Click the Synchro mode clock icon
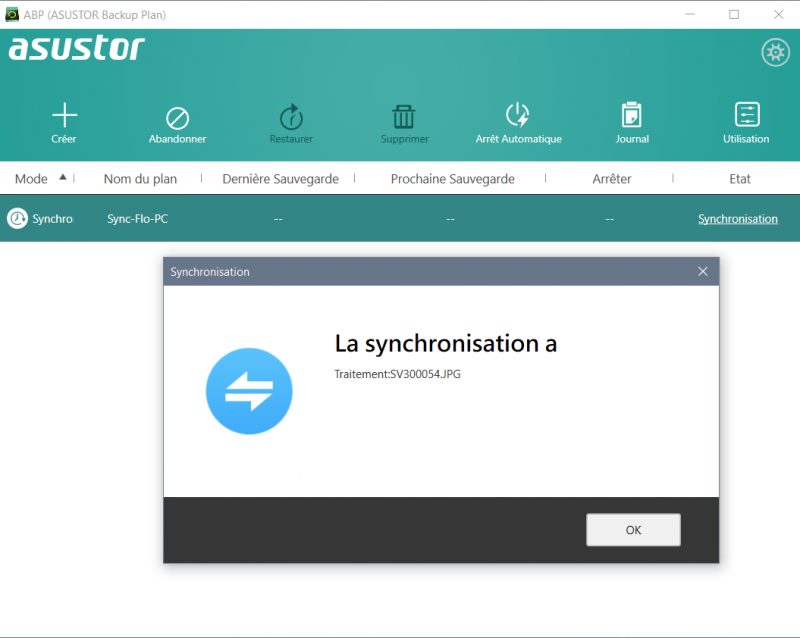 click(x=17, y=218)
